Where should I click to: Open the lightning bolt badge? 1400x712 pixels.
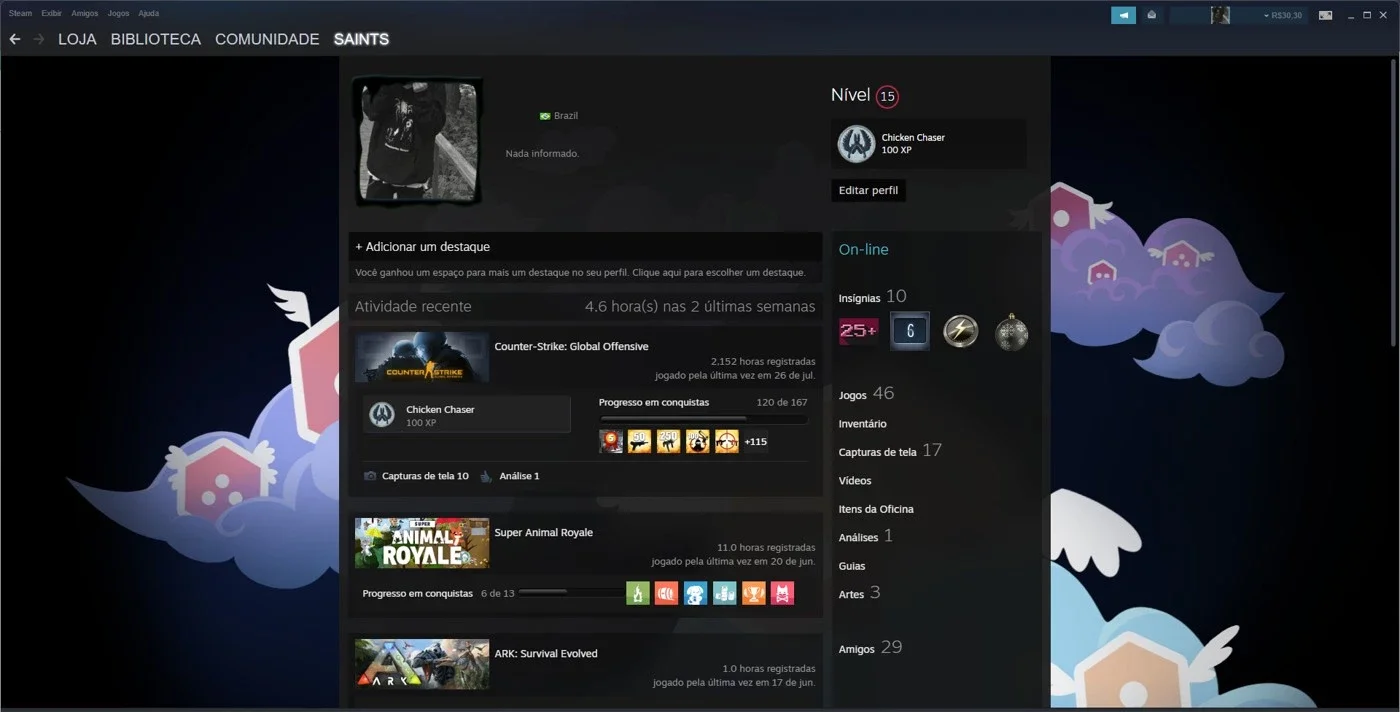point(961,331)
